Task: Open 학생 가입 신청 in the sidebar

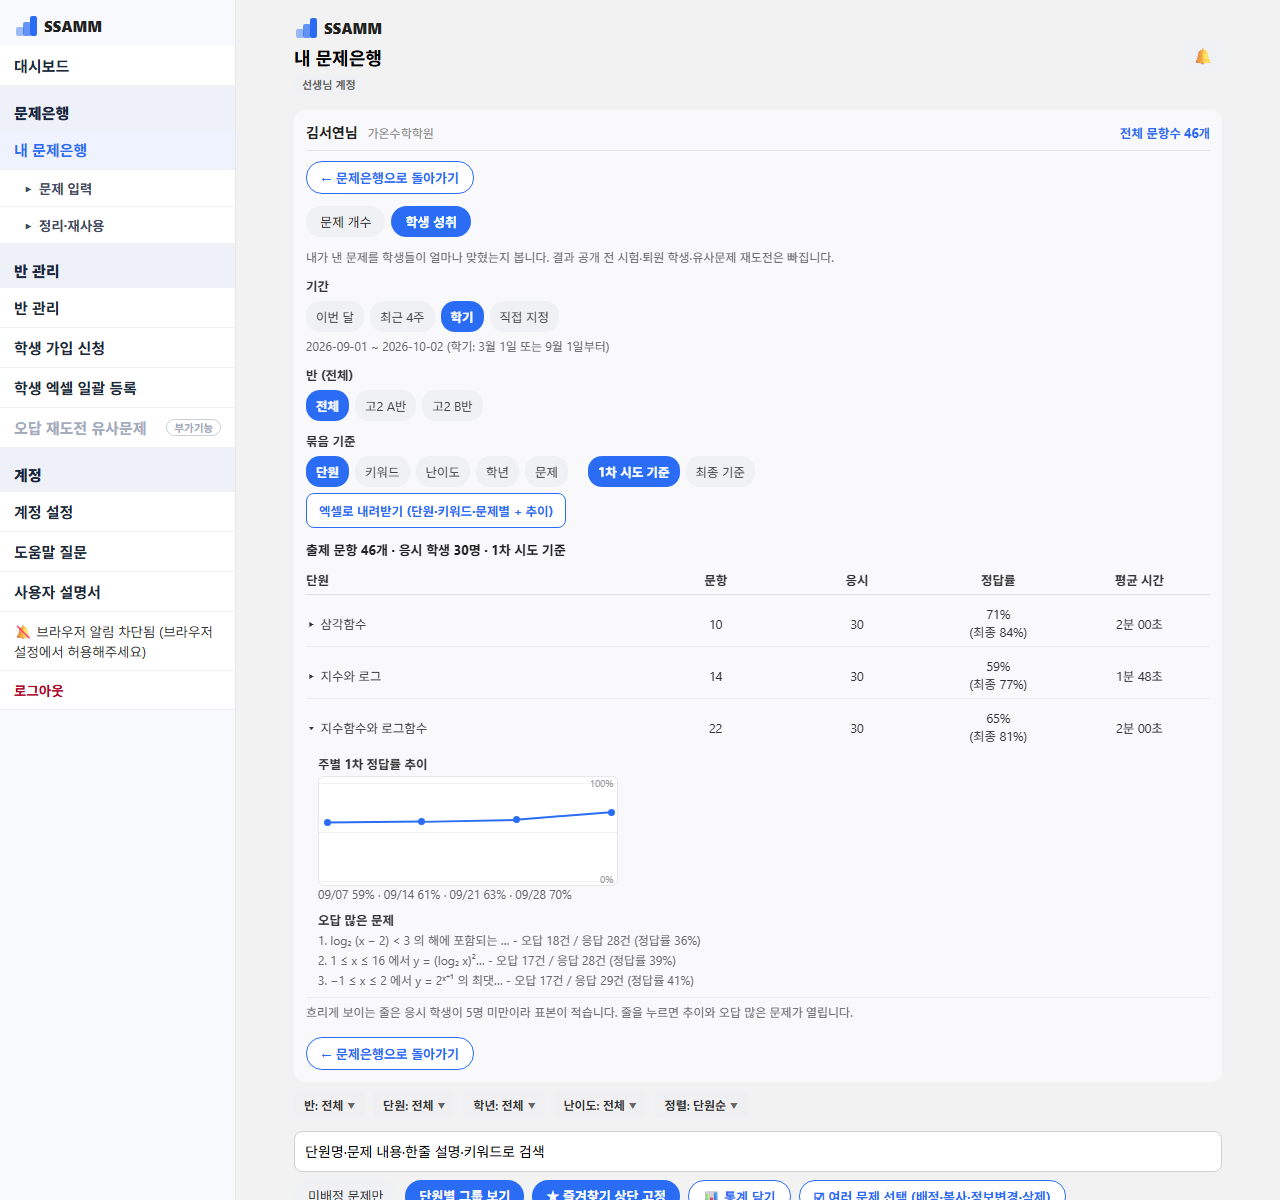Action: coord(117,348)
